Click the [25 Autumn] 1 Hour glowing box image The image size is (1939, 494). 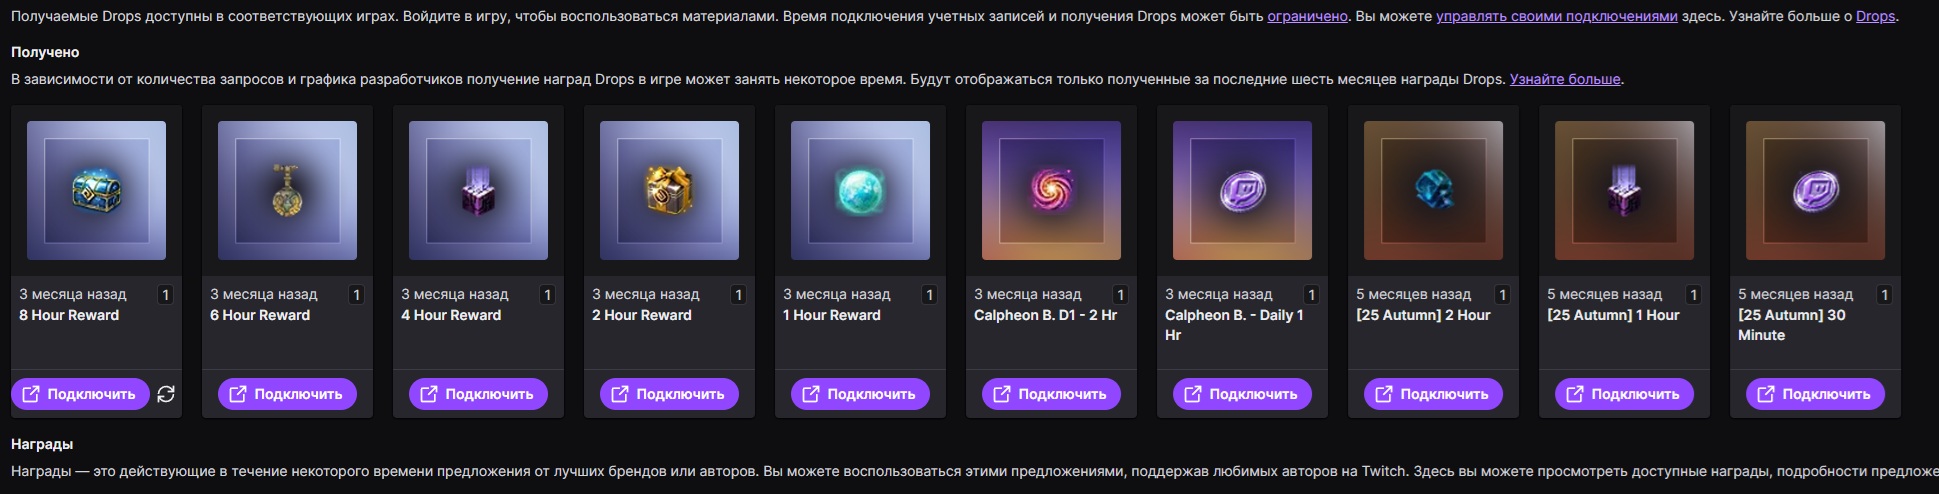click(1624, 191)
